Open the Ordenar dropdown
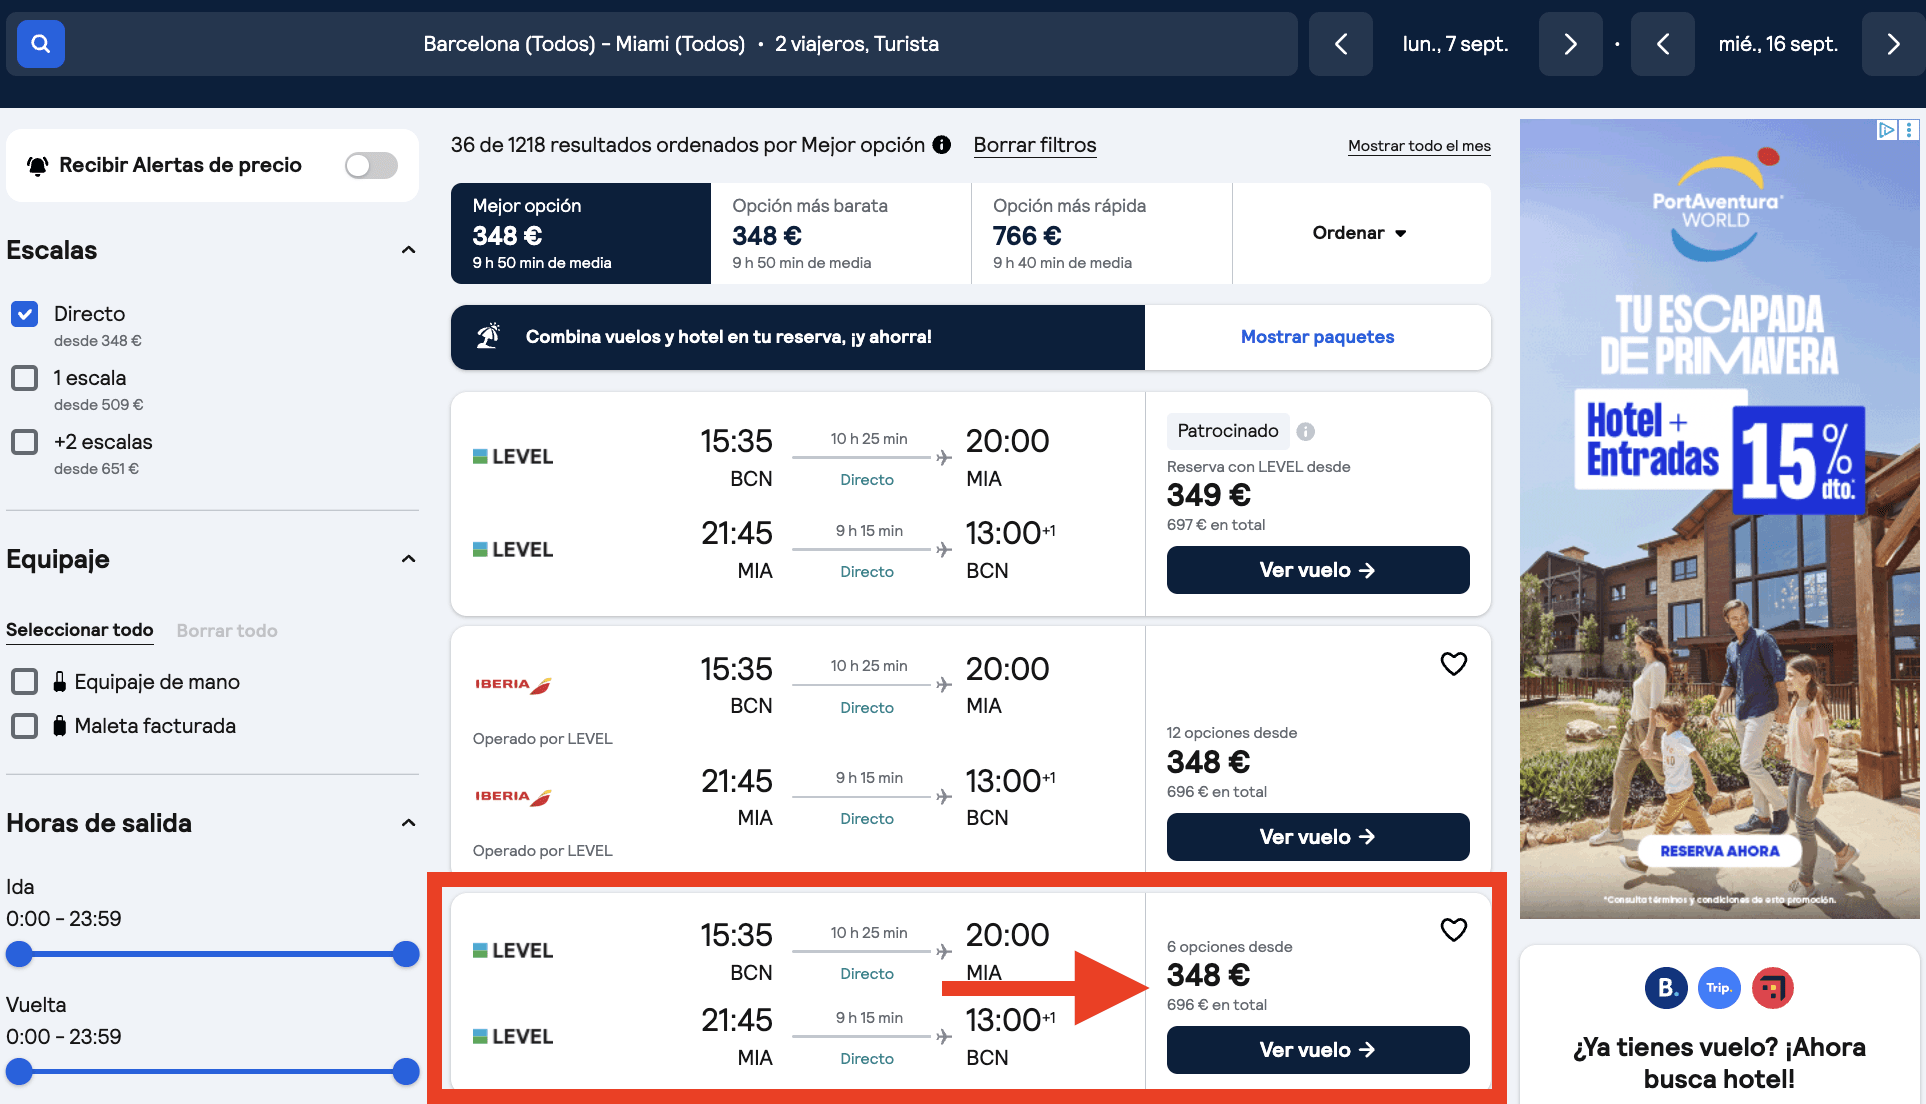The height and width of the screenshot is (1104, 1926). tap(1360, 233)
